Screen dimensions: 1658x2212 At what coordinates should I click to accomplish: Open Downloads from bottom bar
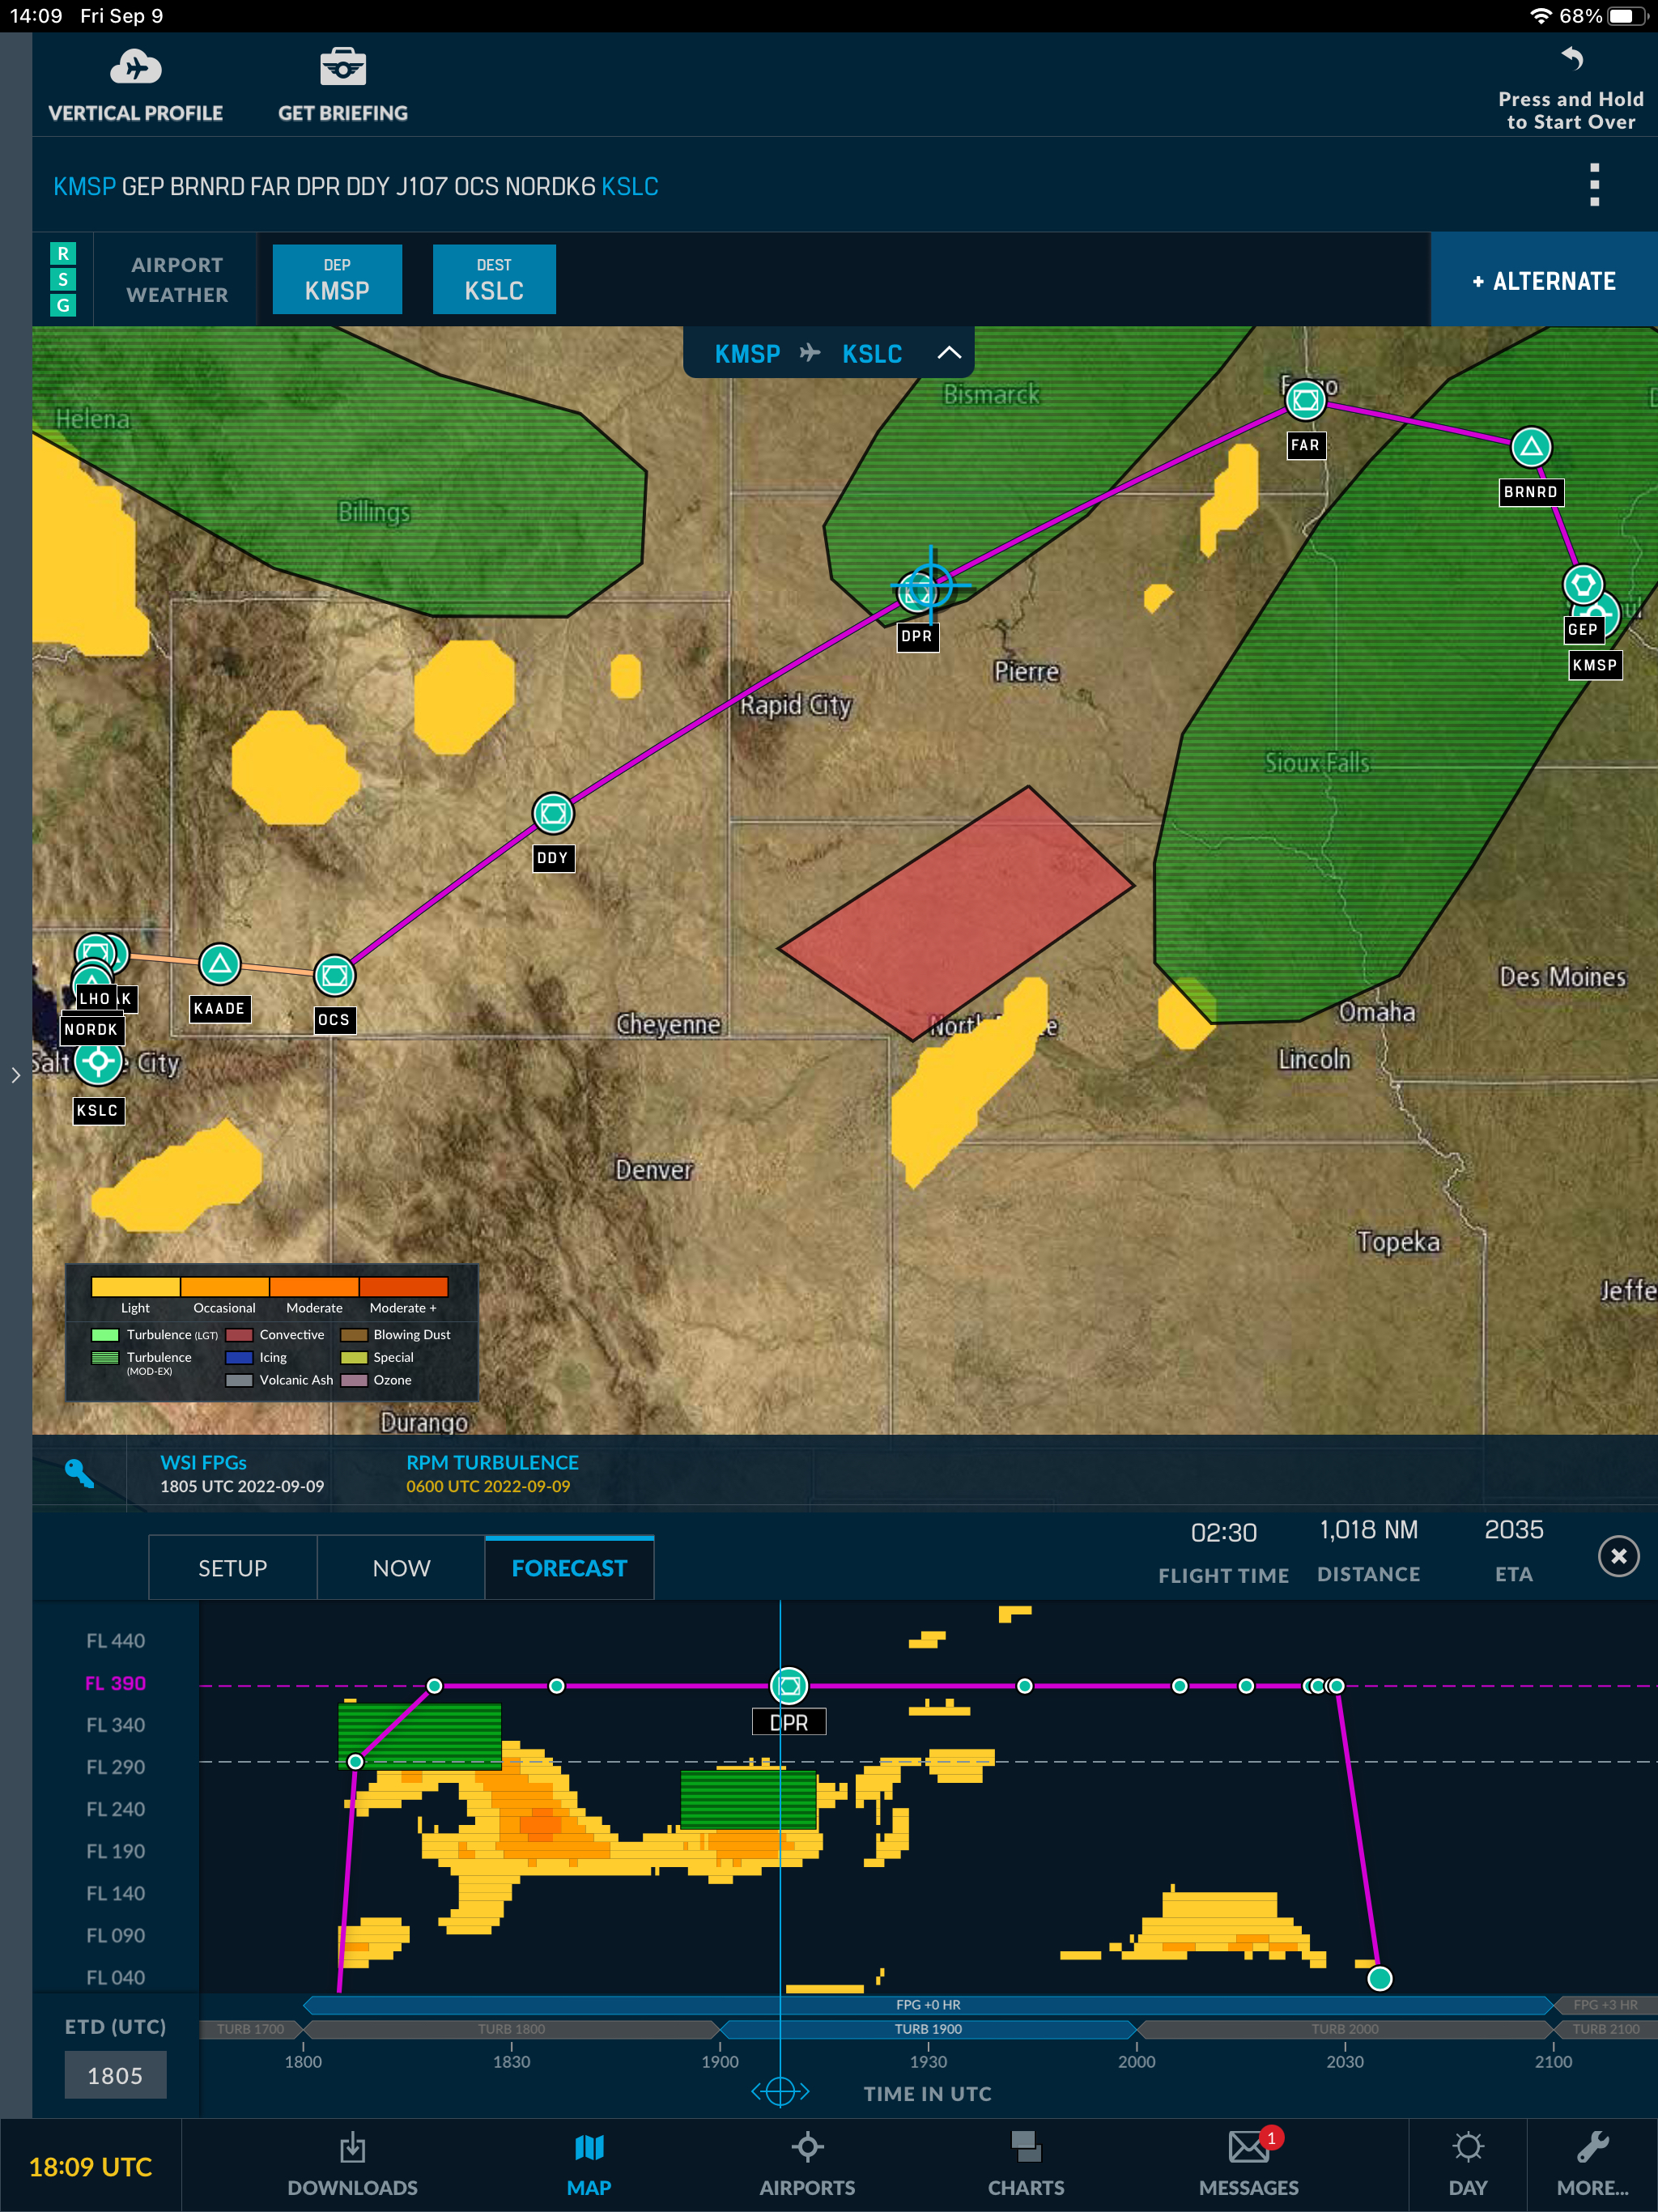pyautogui.click(x=352, y=2164)
